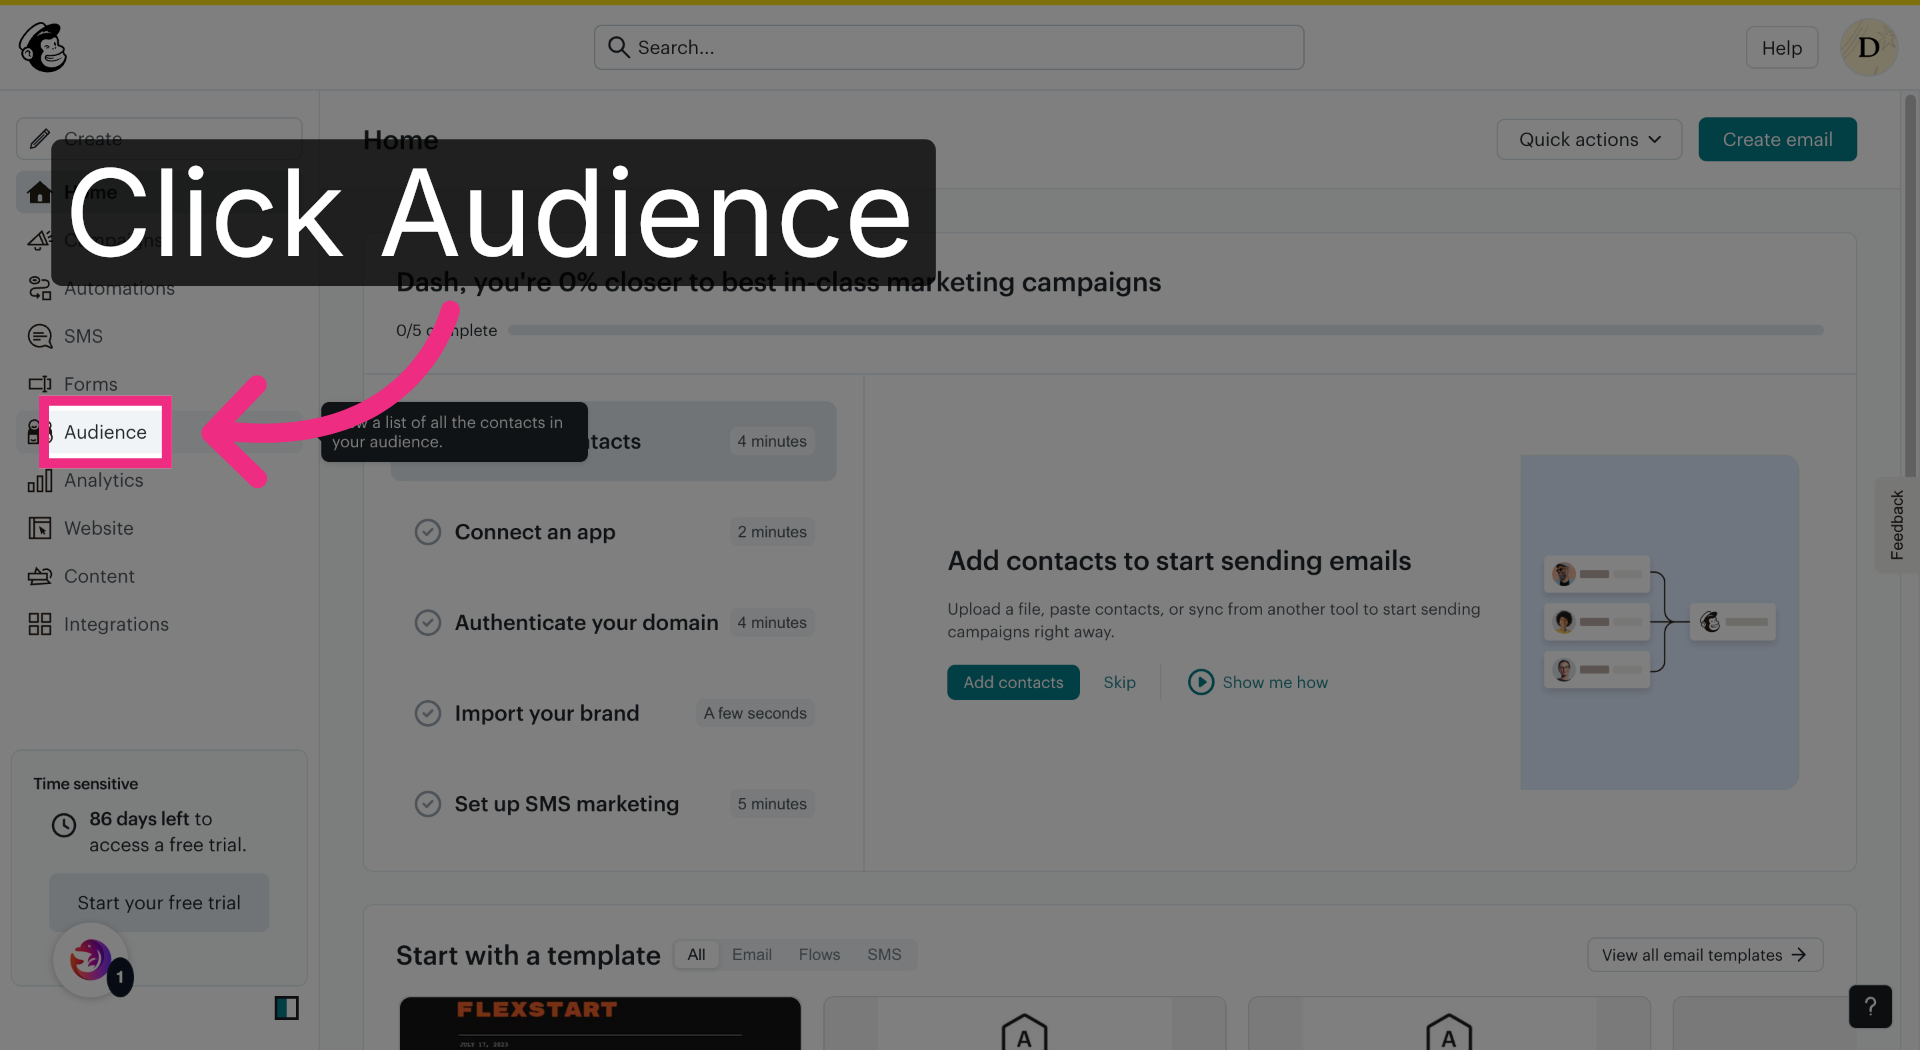Collapse sidebar with the panel toggle icon
This screenshot has height=1050, width=1920.
point(287,1007)
